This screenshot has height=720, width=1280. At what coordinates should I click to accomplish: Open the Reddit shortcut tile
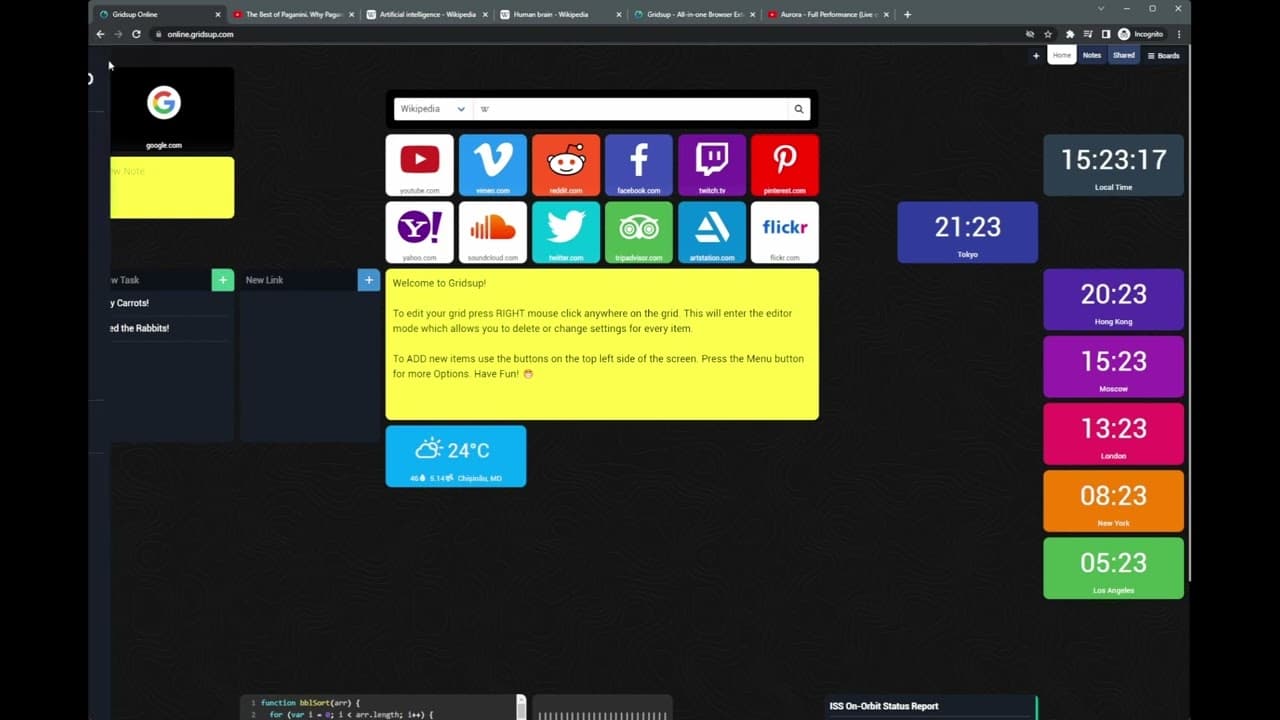tap(565, 165)
